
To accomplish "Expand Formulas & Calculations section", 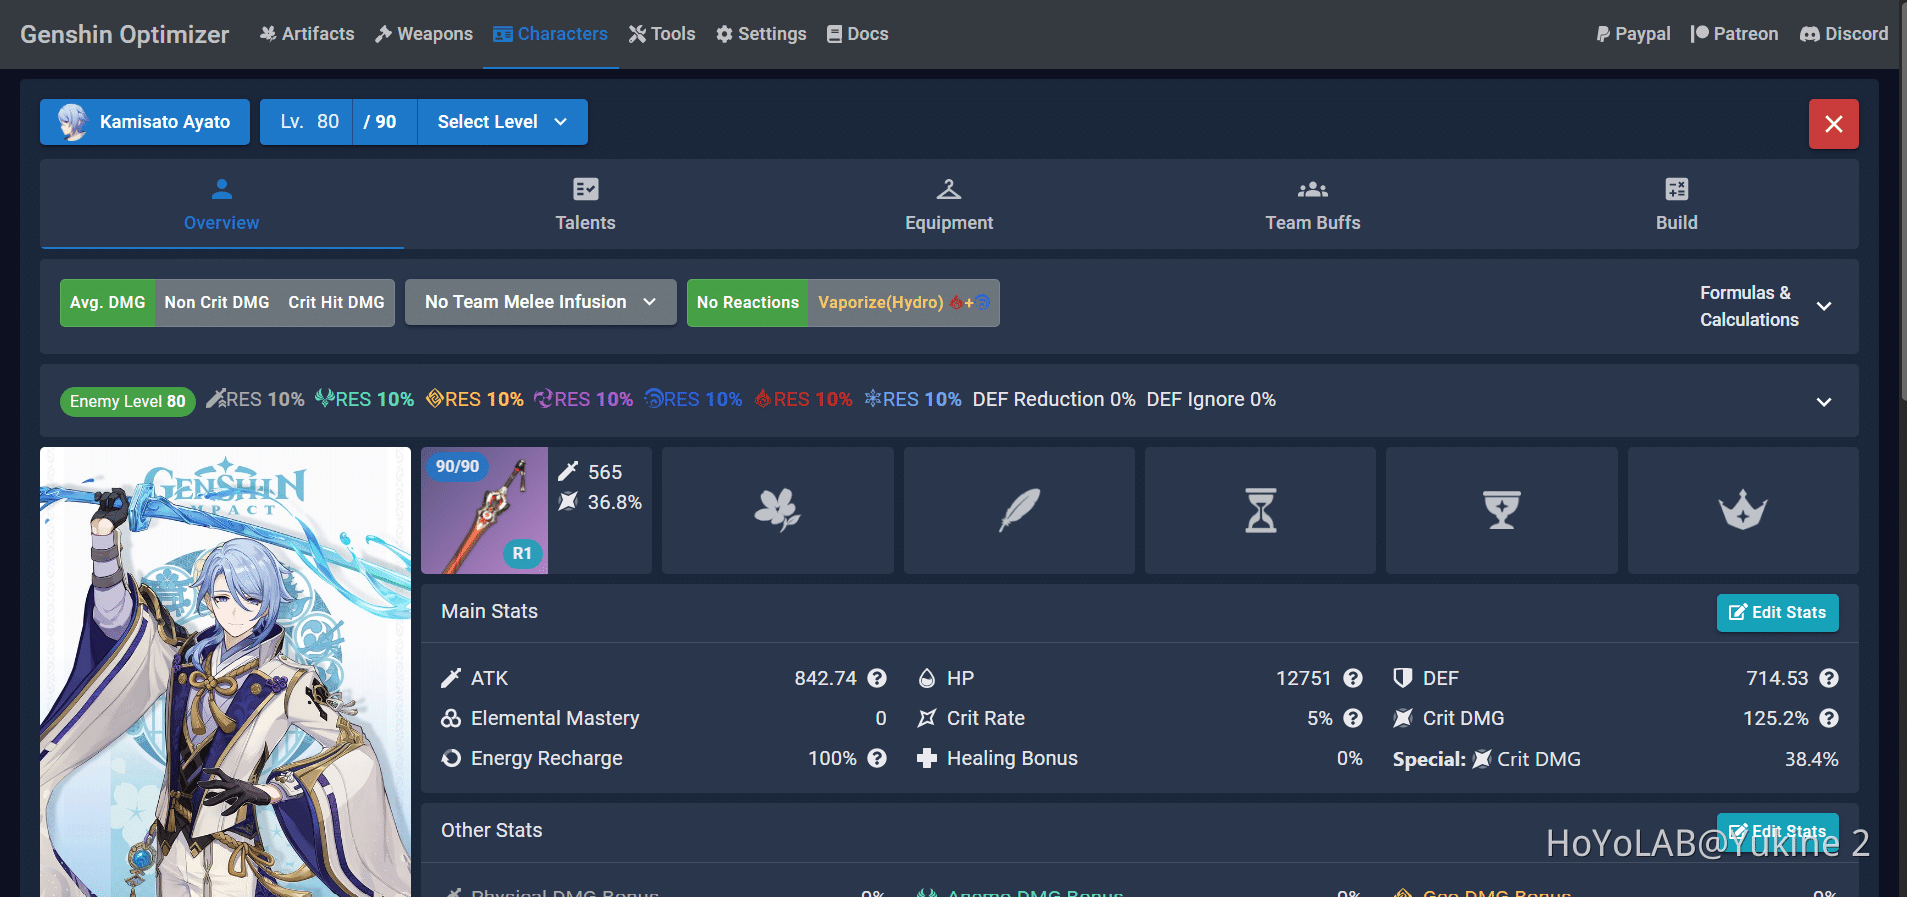I will click(x=1765, y=306).
